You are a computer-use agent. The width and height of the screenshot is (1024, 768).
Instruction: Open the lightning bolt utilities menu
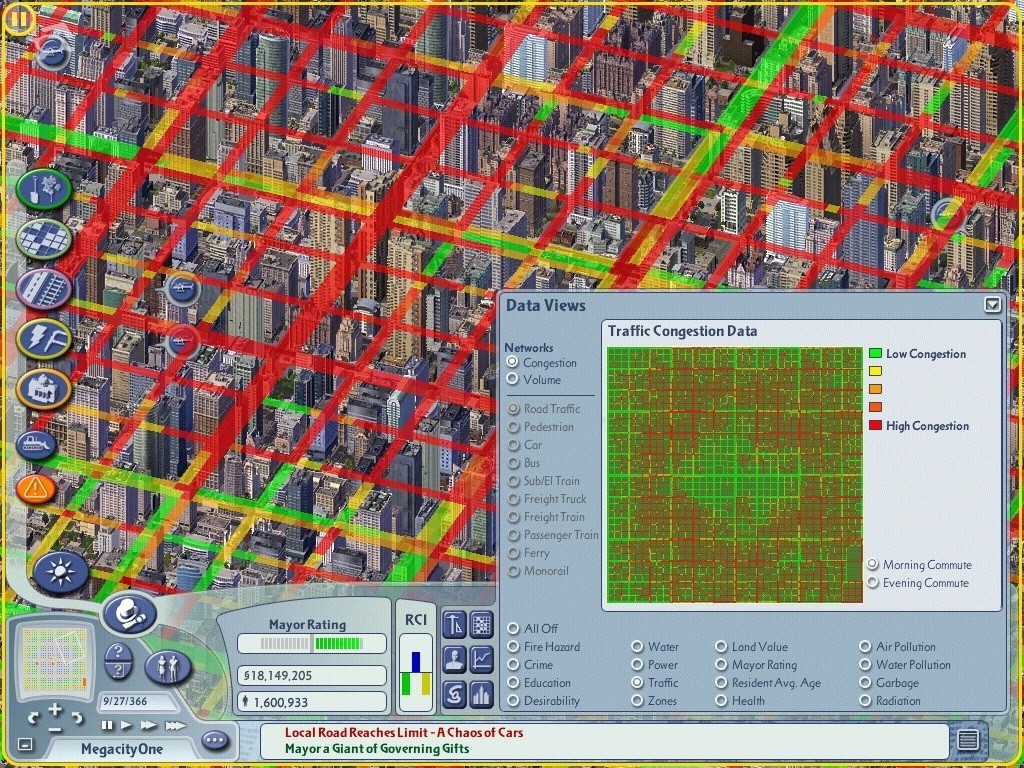pyautogui.click(x=44, y=338)
